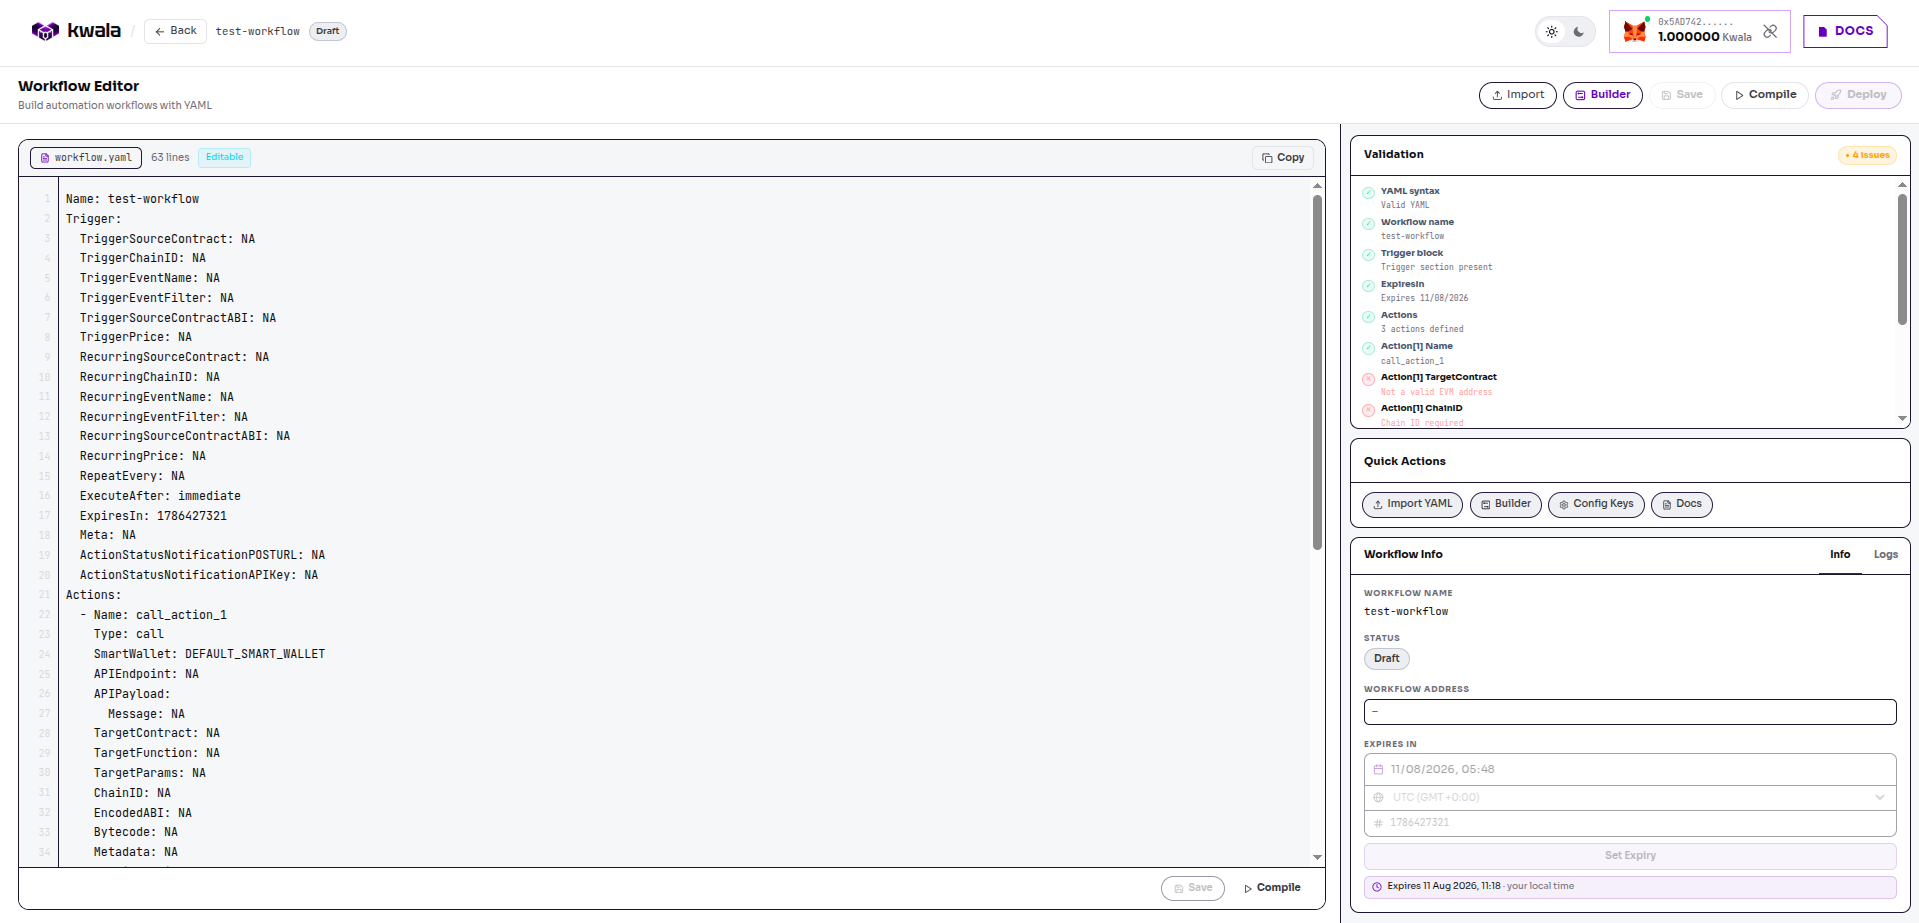This screenshot has height=923, width=1919.
Task: Click the Workflow name check icon
Action: click(x=1368, y=224)
